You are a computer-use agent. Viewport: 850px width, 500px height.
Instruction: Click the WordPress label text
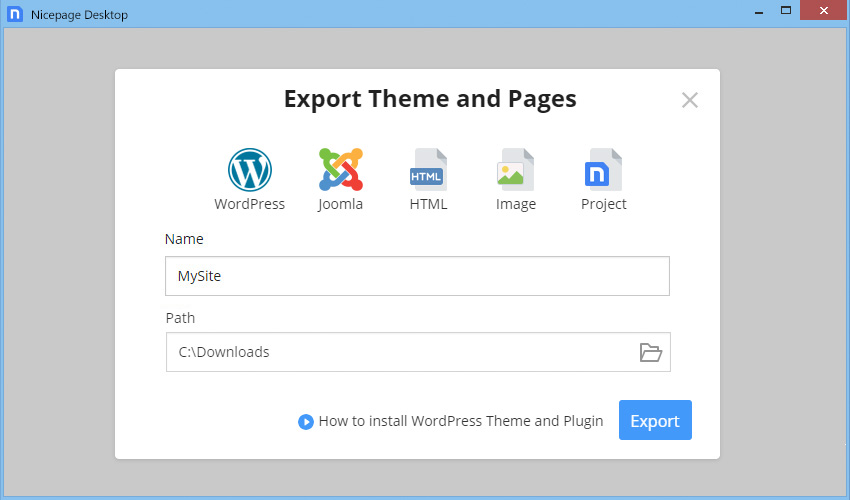pyautogui.click(x=249, y=204)
